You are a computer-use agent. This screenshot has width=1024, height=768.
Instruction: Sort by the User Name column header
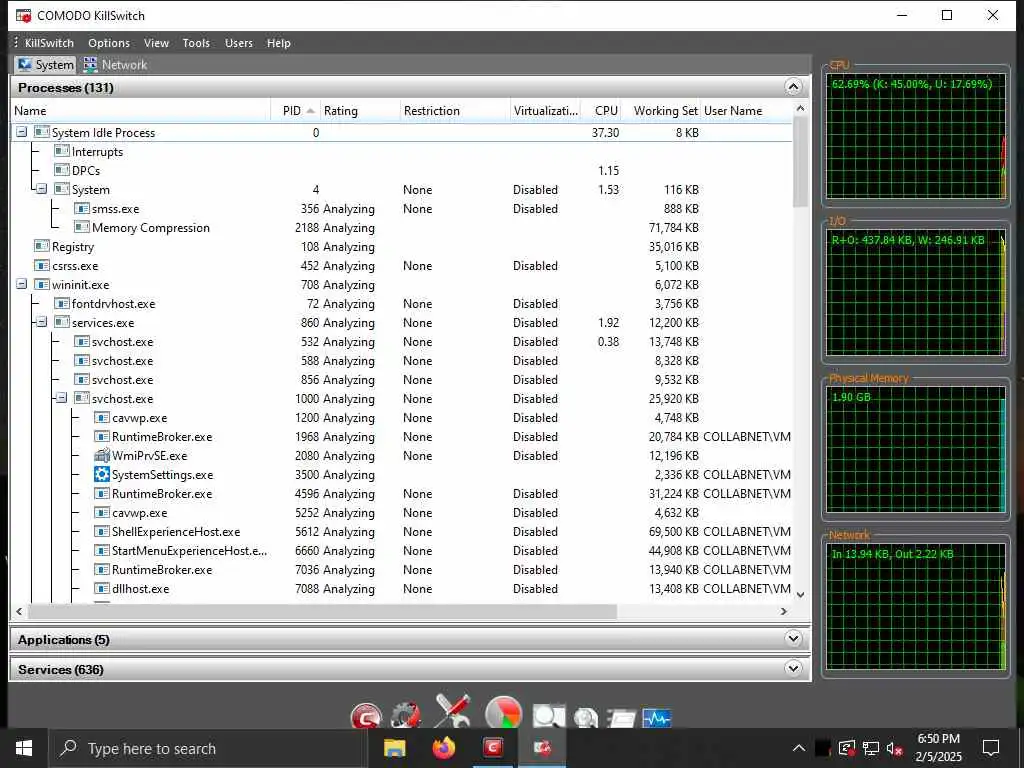[745, 111]
